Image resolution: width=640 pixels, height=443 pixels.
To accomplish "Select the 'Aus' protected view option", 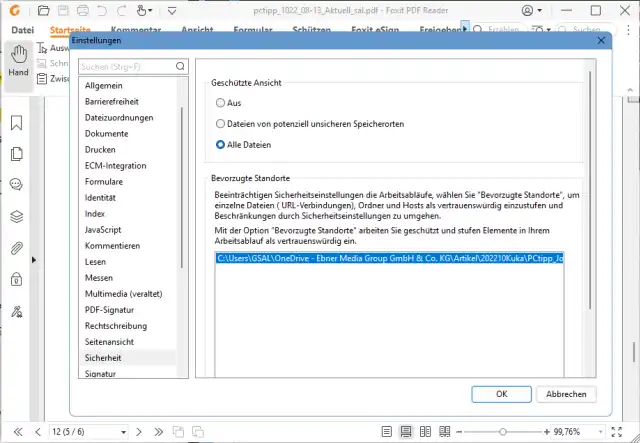I will [221, 103].
